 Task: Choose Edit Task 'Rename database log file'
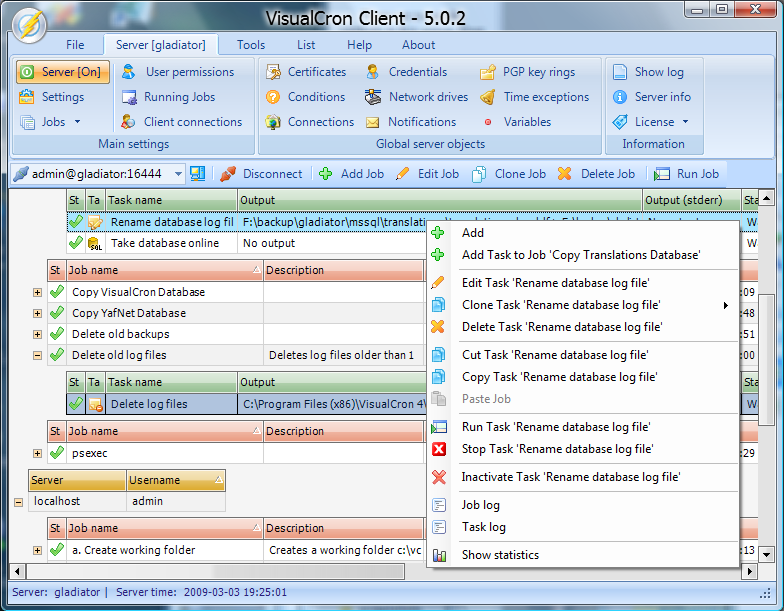(583, 283)
